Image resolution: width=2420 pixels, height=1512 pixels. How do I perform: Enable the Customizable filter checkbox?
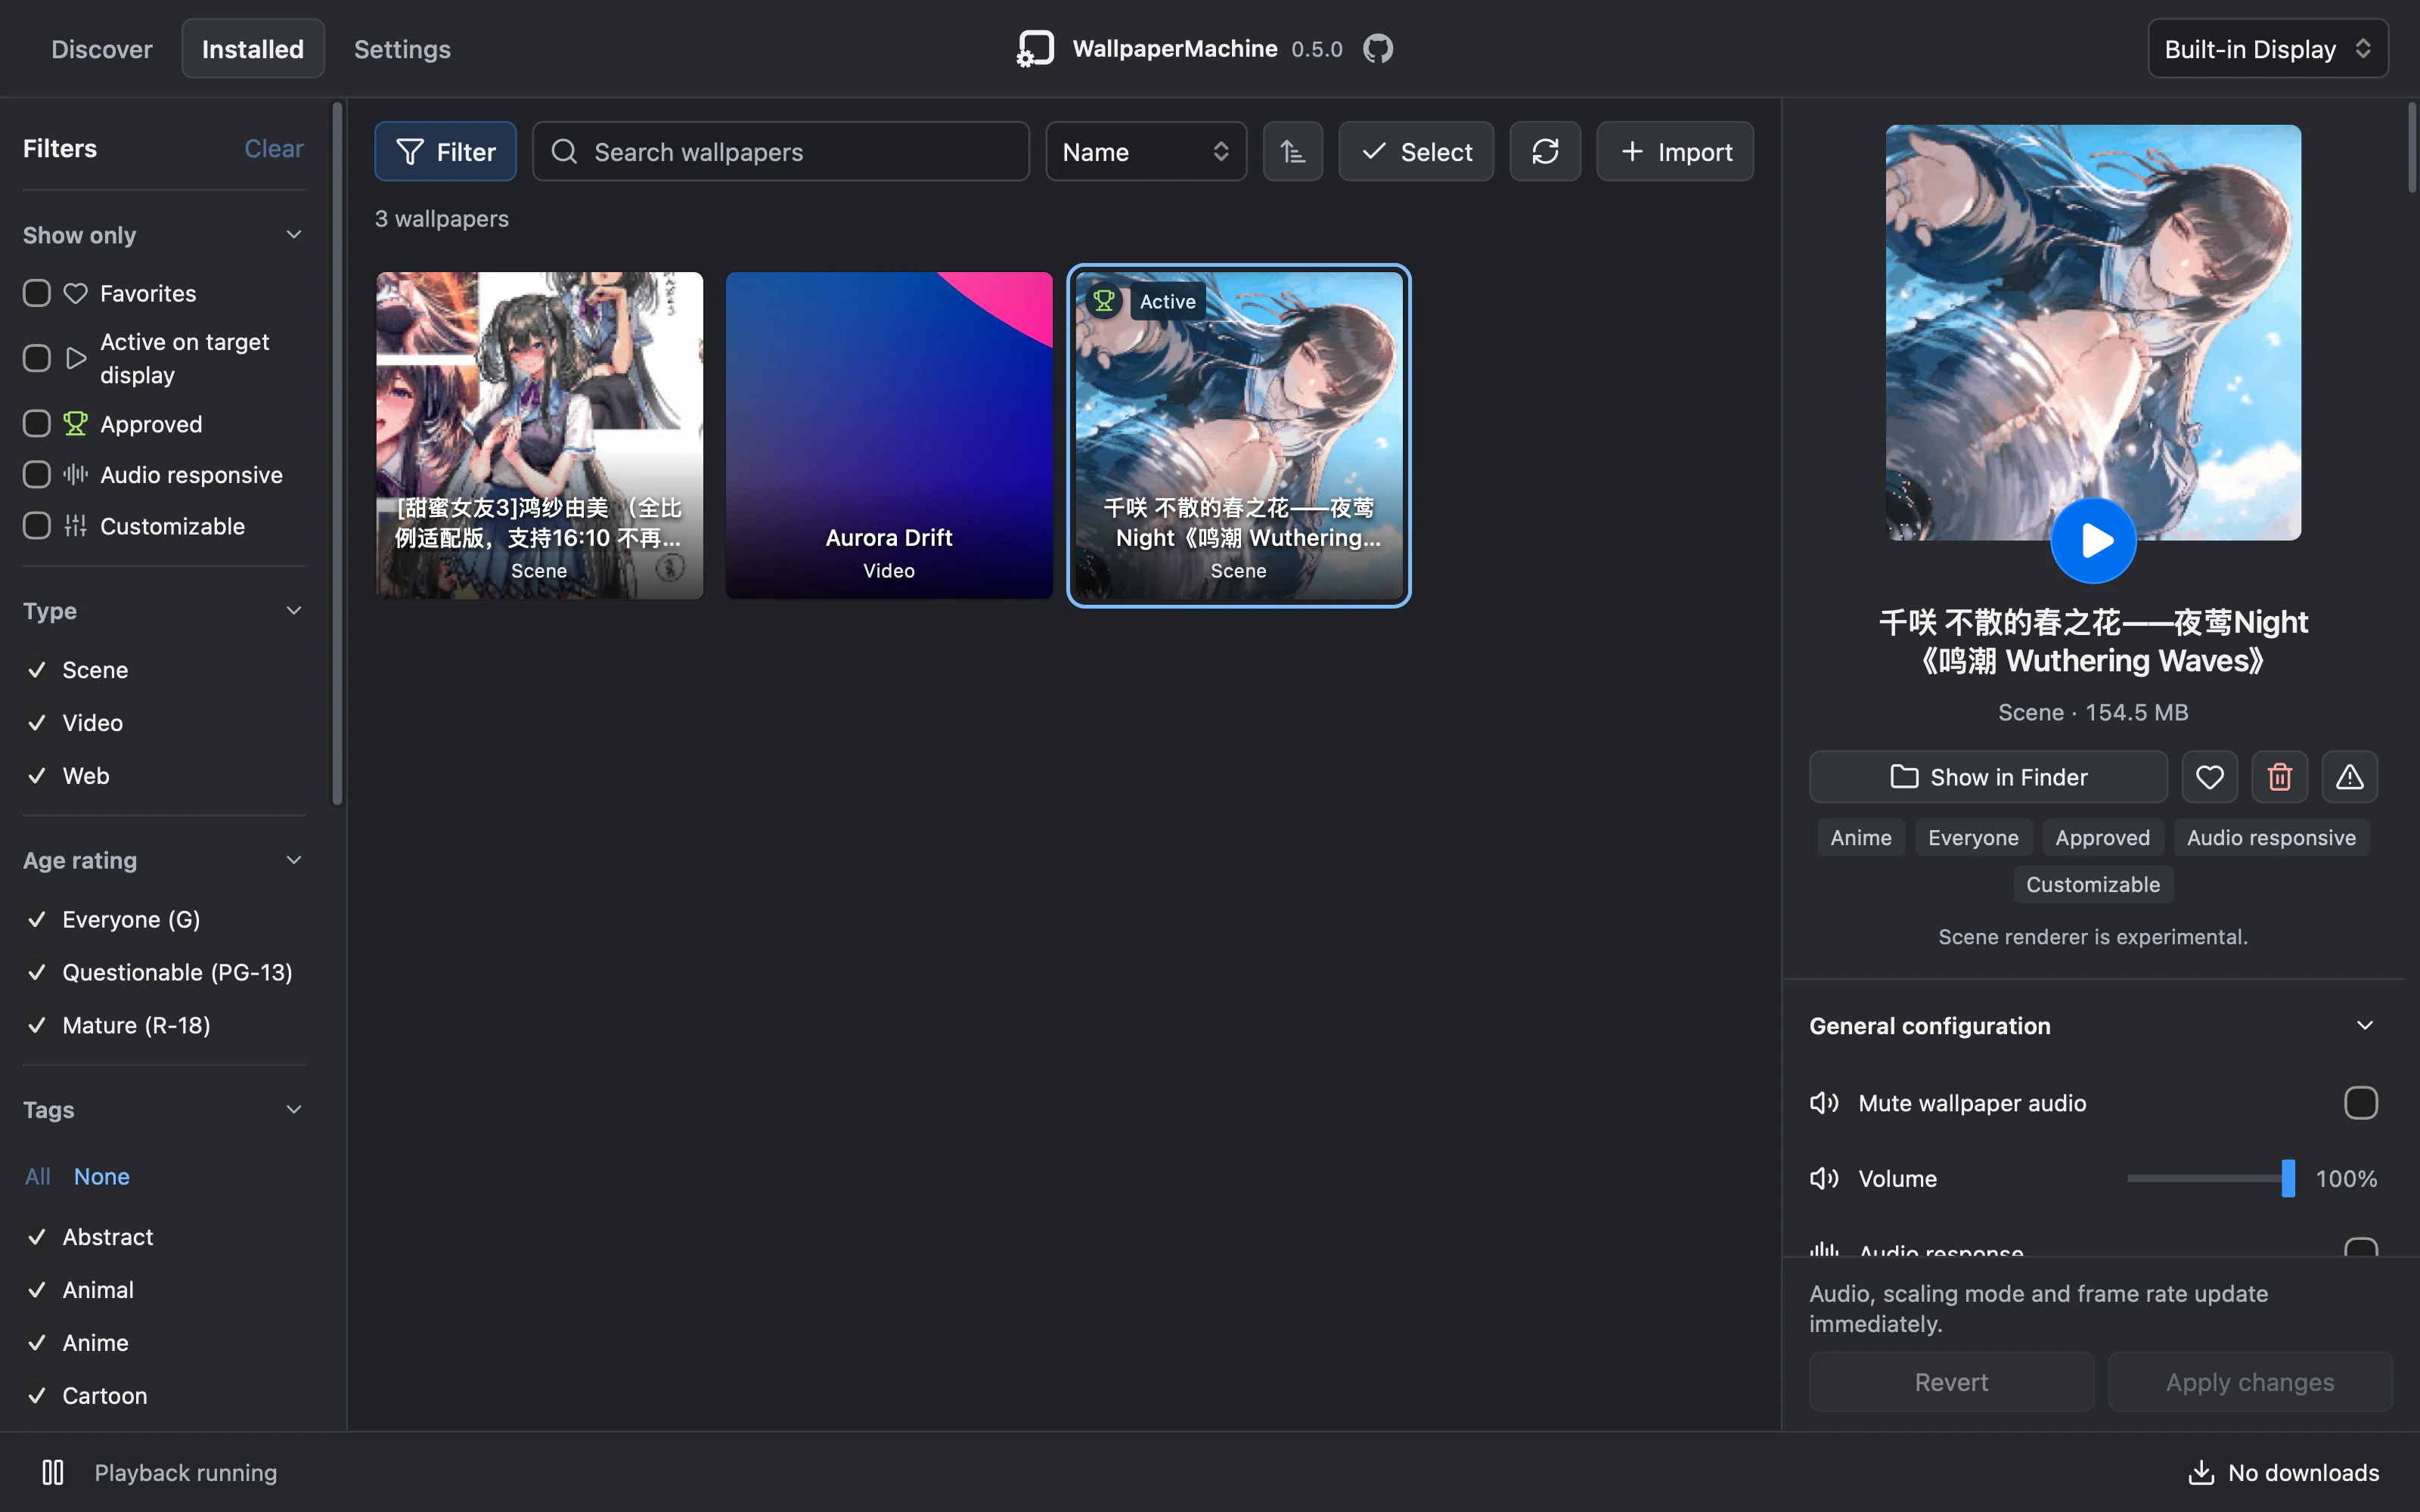pyautogui.click(x=37, y=525)
